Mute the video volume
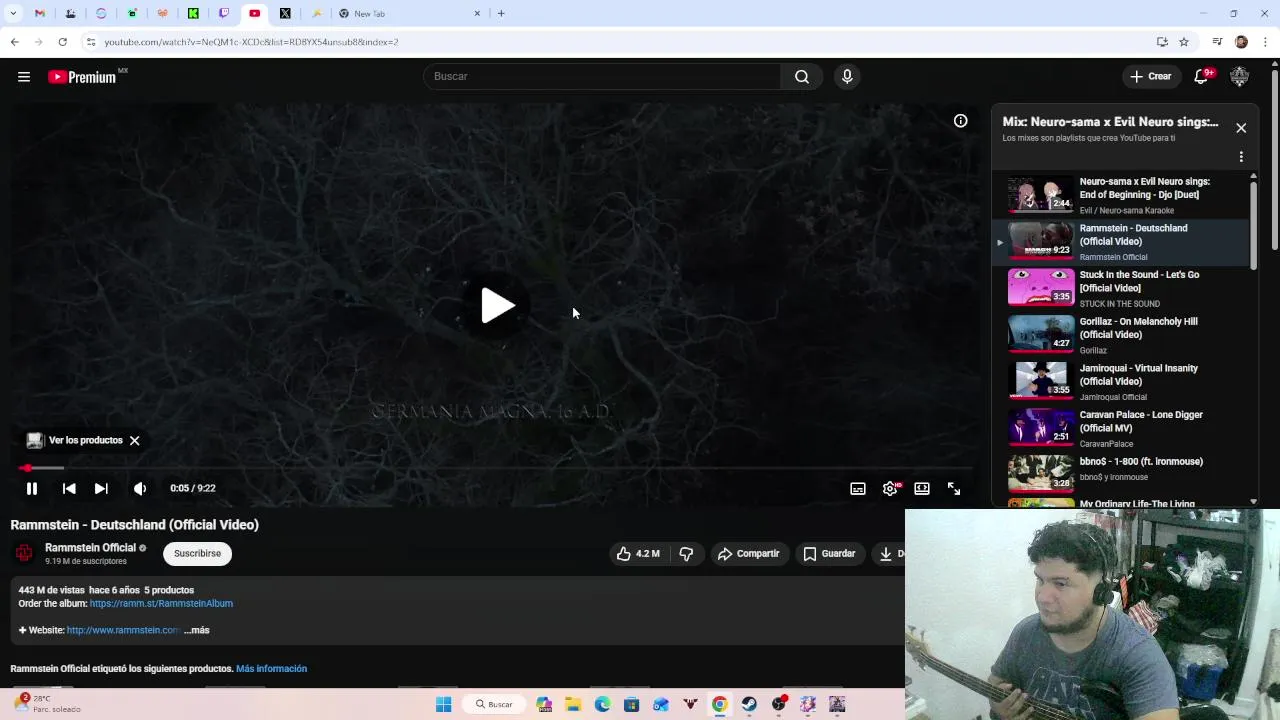The image size is (1280, 720). [140, 488]
